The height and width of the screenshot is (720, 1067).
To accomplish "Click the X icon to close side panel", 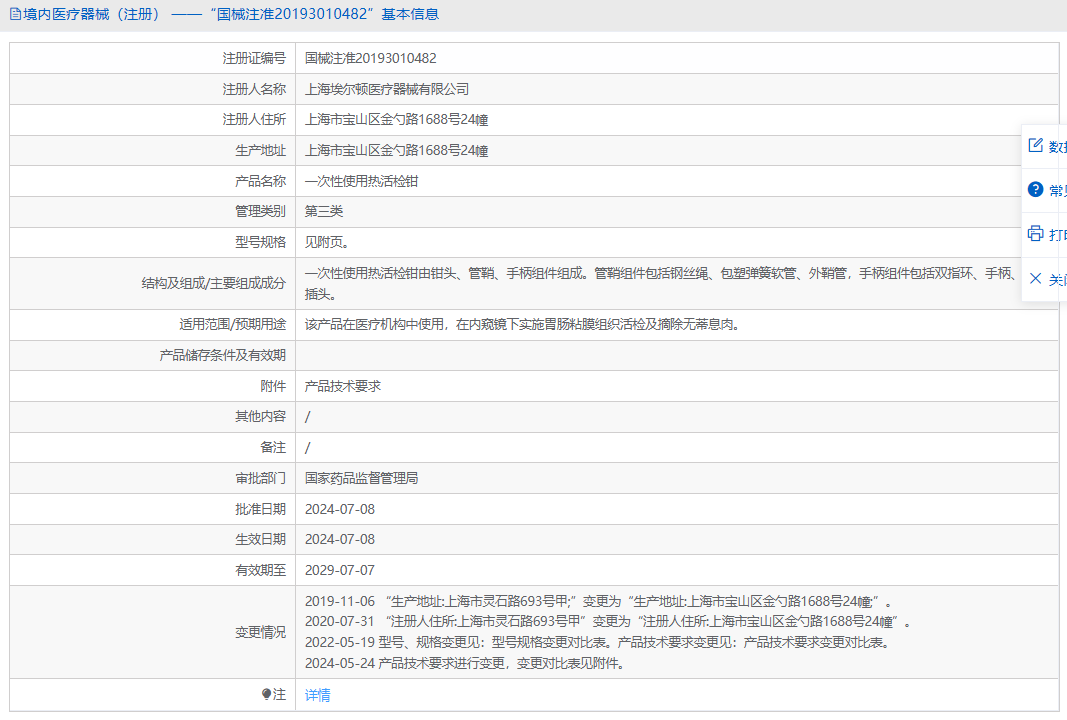I will coord(1035,278).
